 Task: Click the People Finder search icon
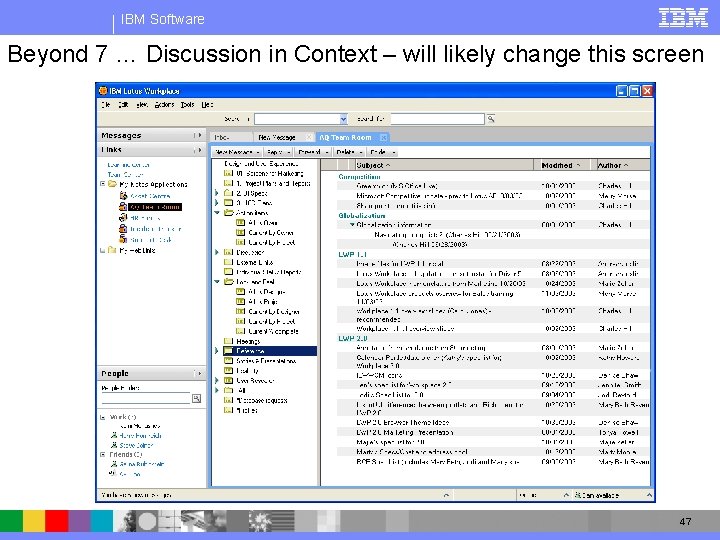point(197,399)
